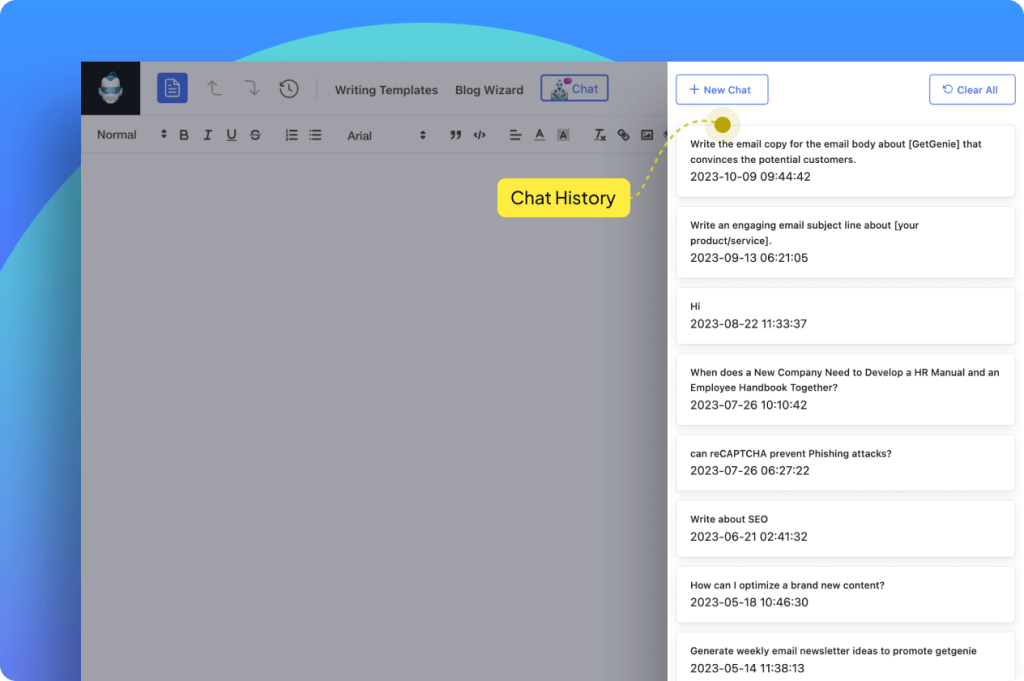The height and width of the screenshot is (681, 1024).
Task: Start a New Chat
Action: pos(722,89)
